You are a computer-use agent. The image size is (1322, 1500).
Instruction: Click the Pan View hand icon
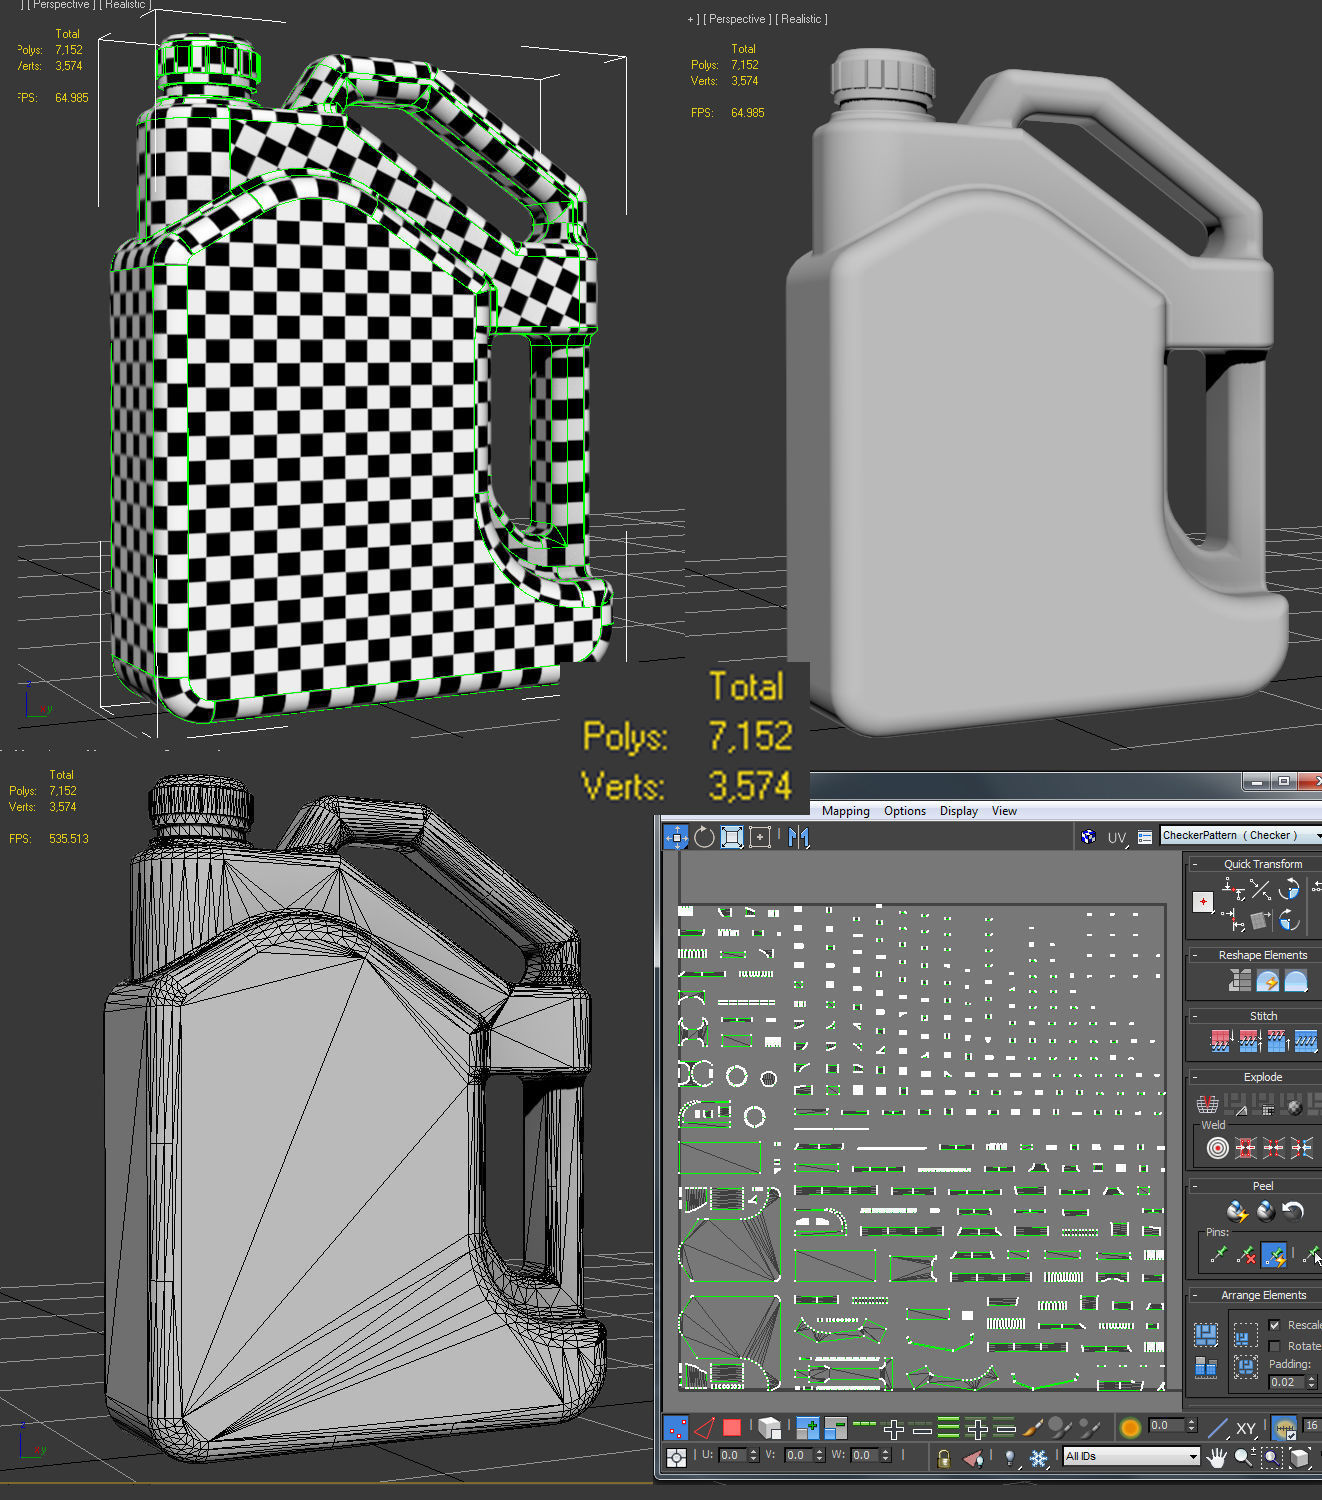1216,1457
